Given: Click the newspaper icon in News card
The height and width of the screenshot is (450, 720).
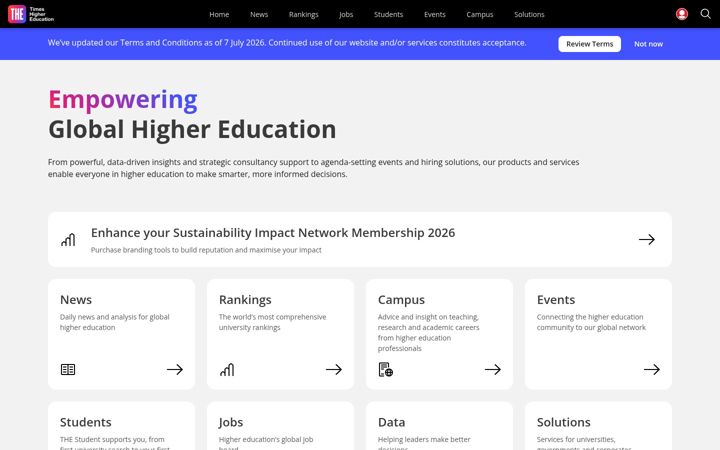Looking at the screenshot, I should tap(68, 369).
